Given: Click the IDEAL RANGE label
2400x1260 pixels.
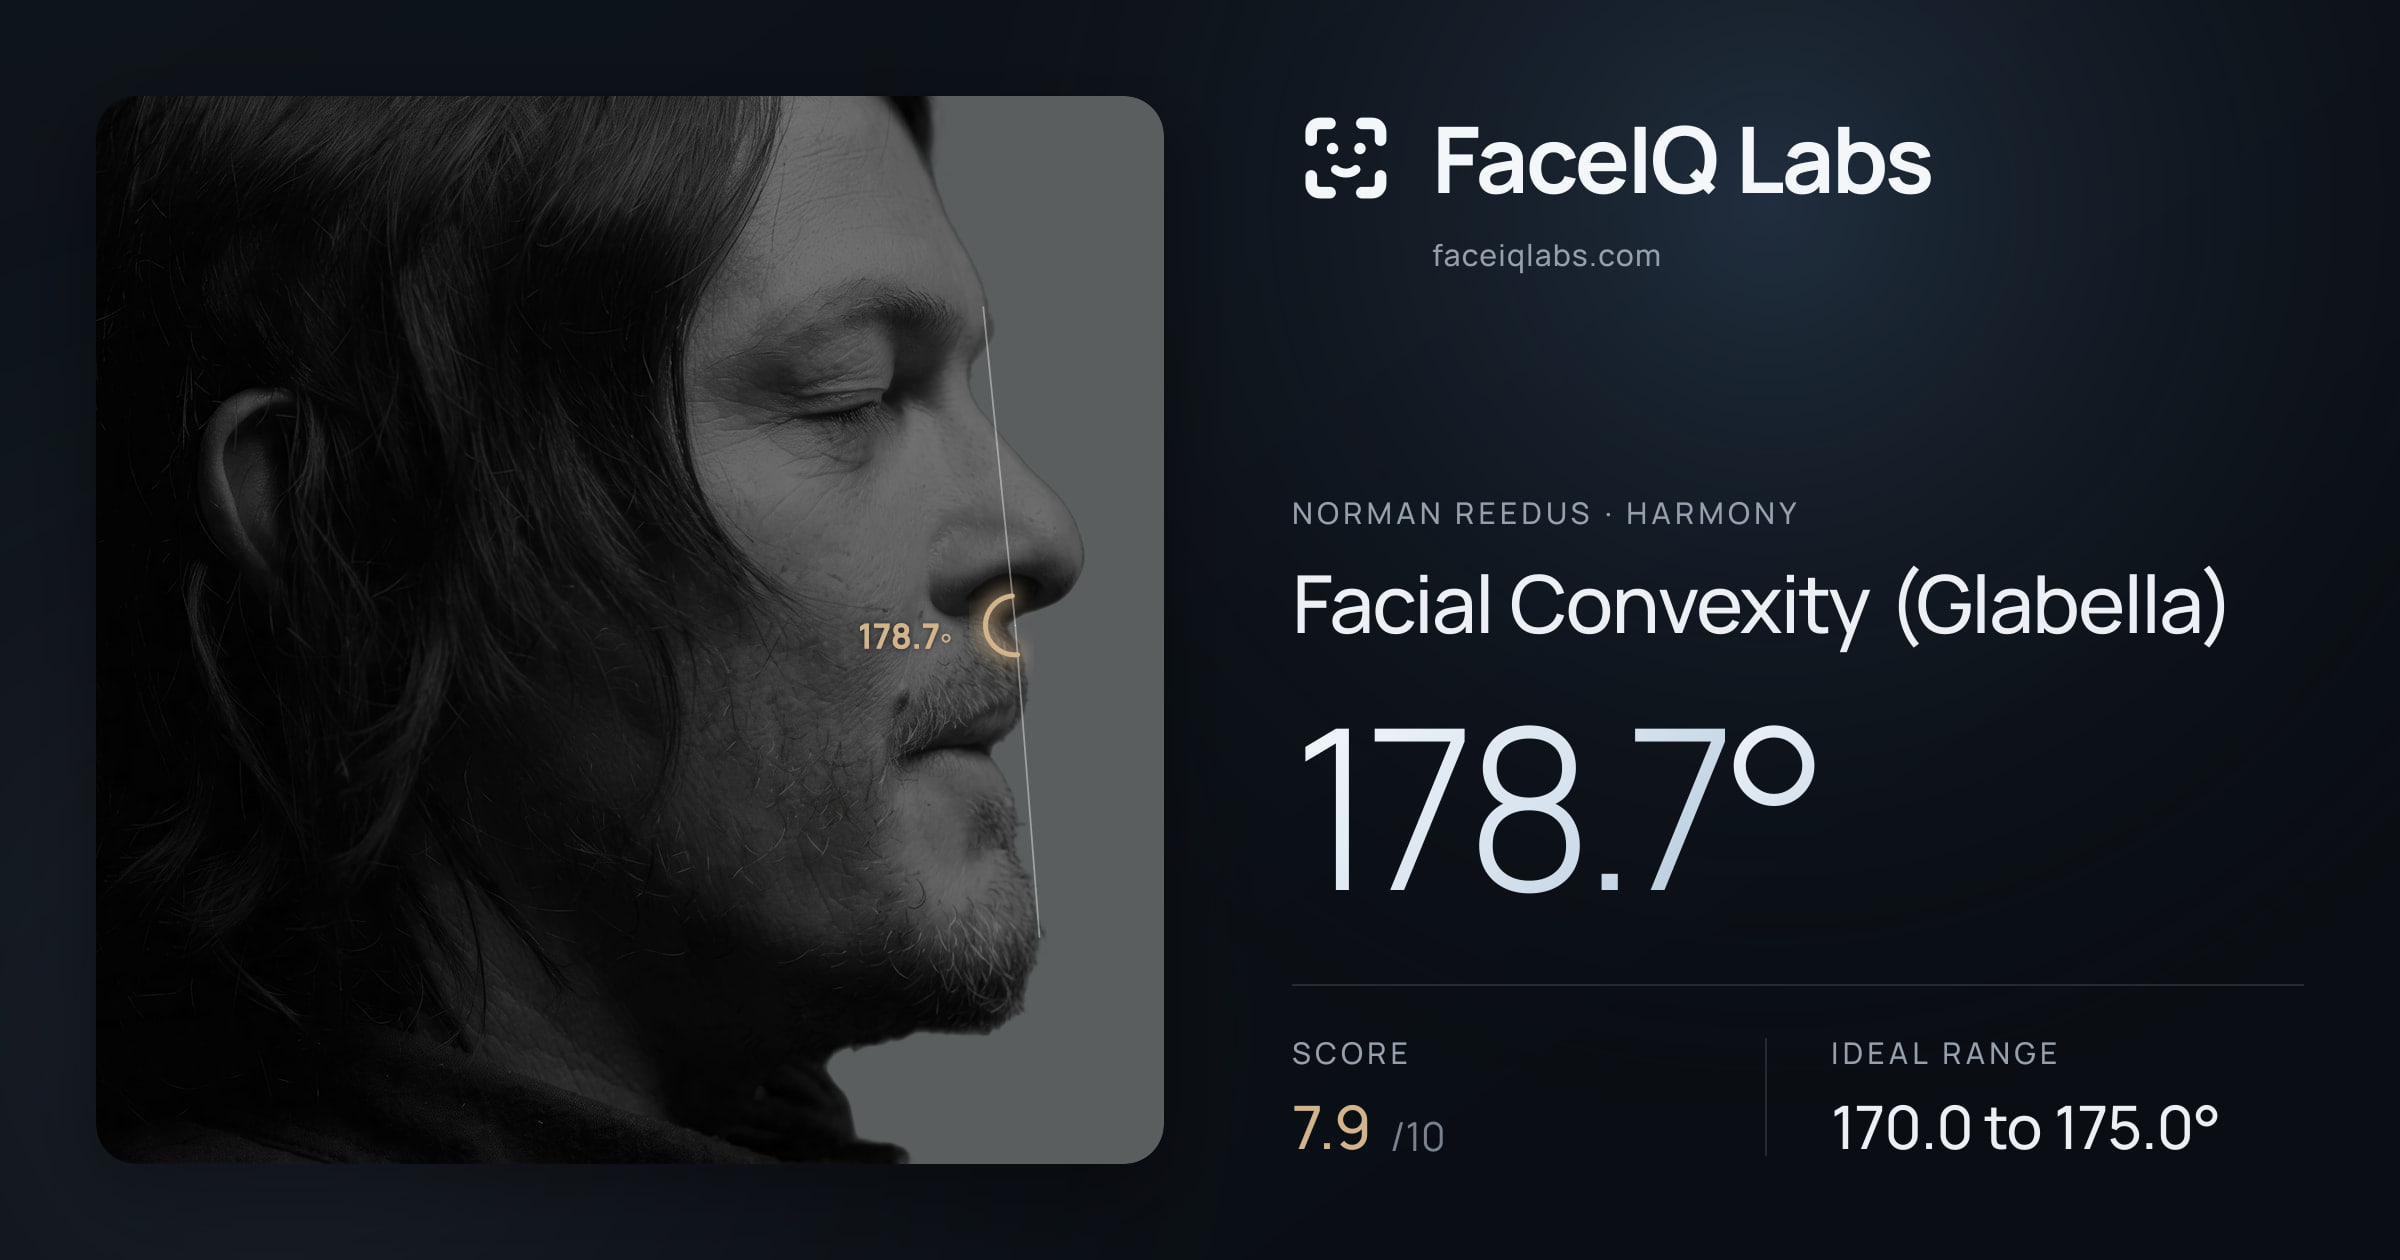Looking at the screenshot, I should [1944, 1053].
